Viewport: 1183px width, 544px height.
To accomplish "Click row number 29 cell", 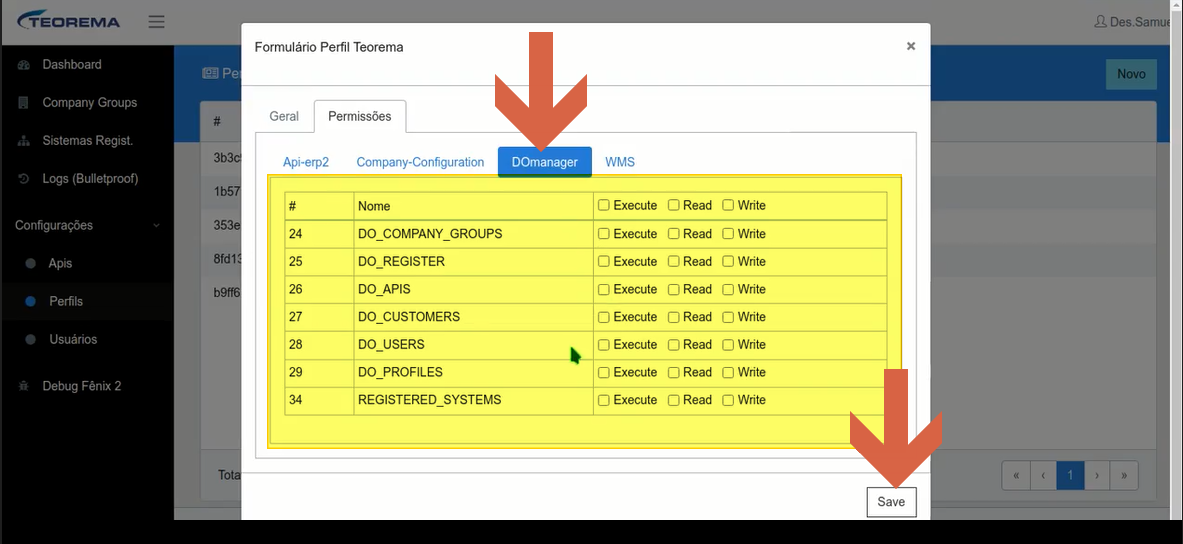I will [x=319, y=372].
